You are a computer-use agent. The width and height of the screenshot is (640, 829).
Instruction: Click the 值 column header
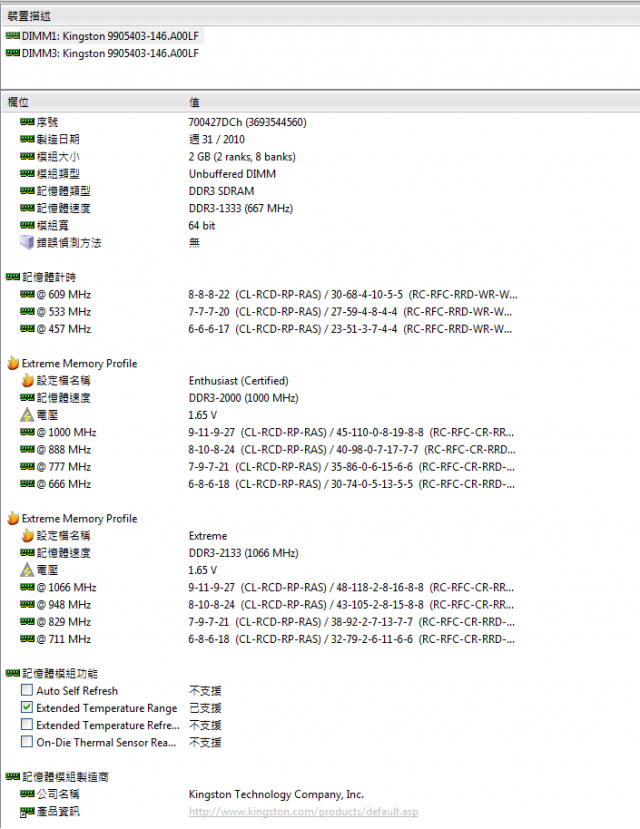click(194, 102)
